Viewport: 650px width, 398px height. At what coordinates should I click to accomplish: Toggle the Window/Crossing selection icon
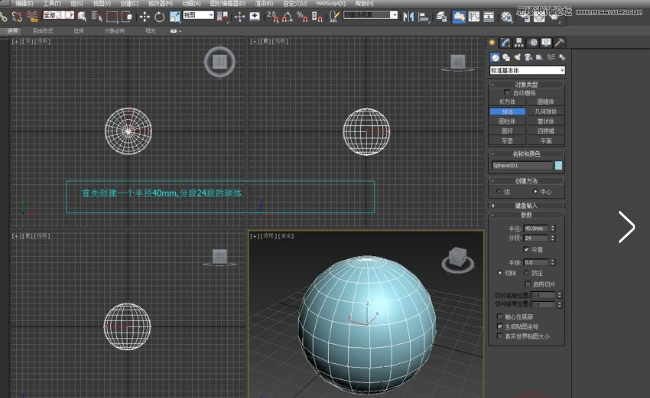click(127, 17)
